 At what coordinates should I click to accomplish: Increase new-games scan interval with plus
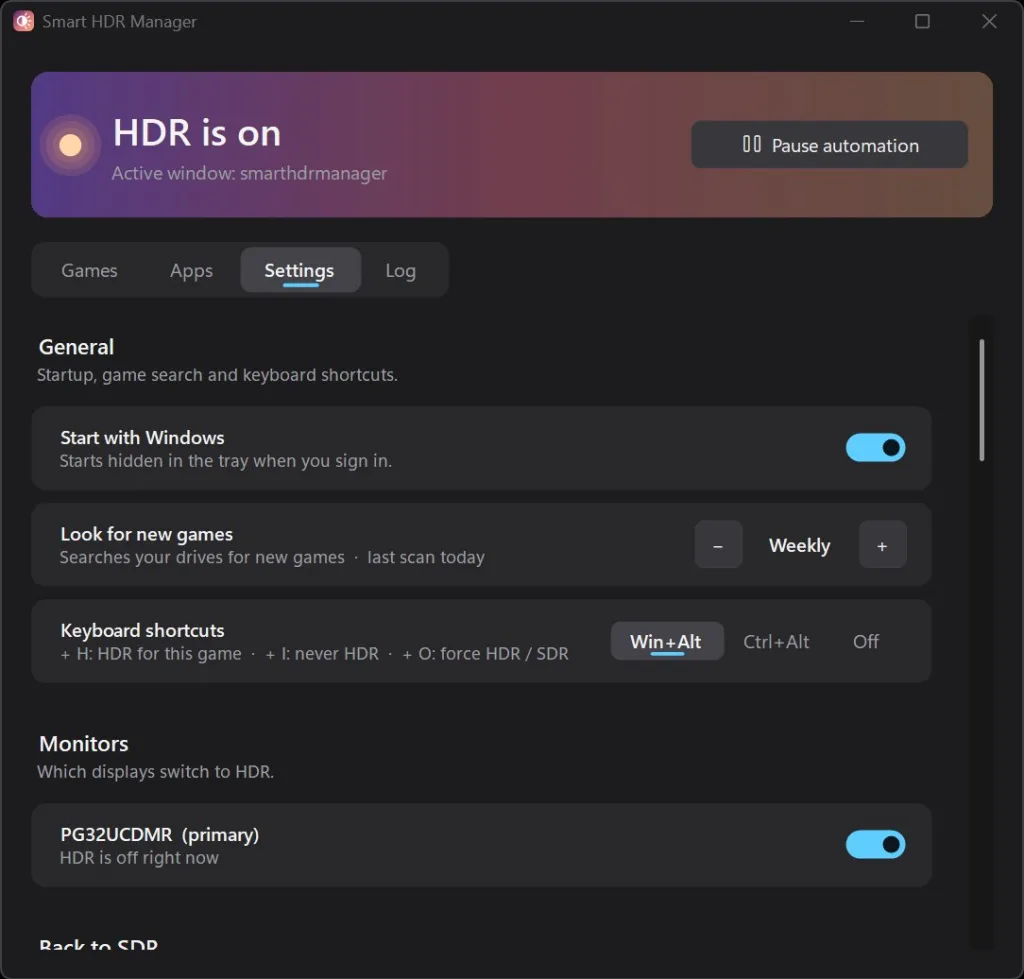pyautogui.click(x=882, y=545)
